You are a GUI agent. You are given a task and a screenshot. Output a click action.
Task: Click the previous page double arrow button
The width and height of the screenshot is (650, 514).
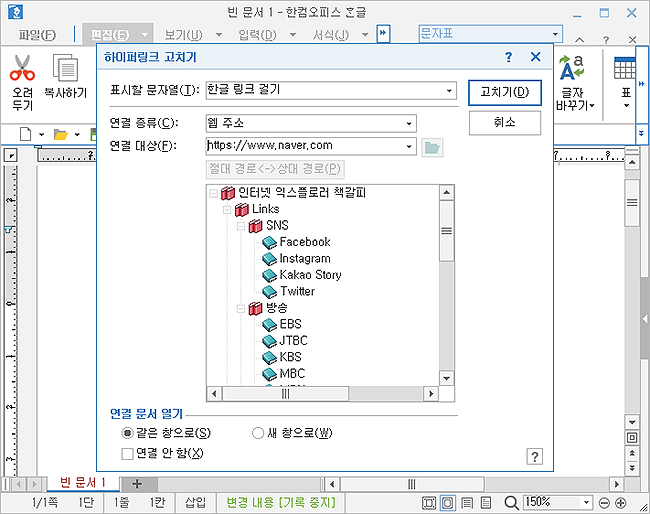[632, 453]
